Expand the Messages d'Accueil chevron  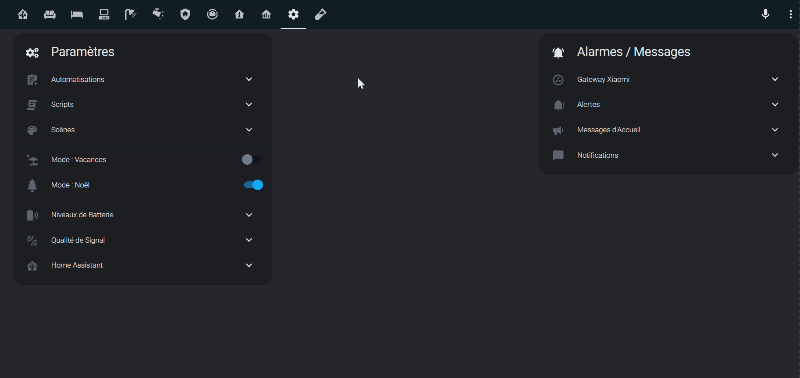[x=775, y=130]
